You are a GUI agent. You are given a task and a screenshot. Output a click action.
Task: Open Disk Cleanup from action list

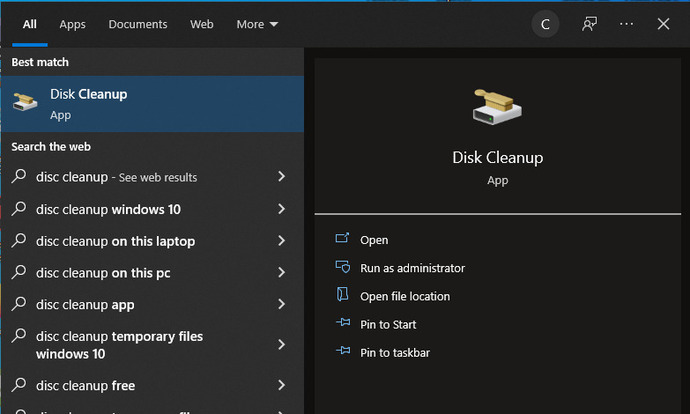coord(374,240)
